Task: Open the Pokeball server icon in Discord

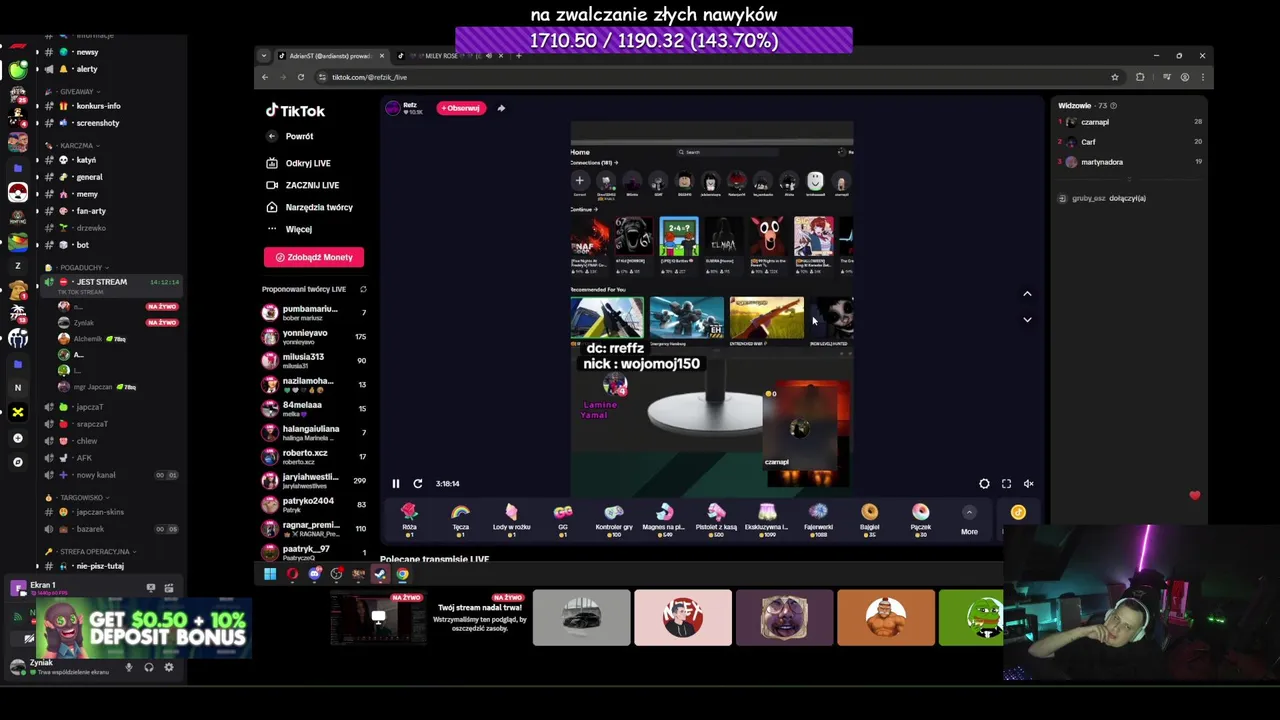Action: pos(18,192)
